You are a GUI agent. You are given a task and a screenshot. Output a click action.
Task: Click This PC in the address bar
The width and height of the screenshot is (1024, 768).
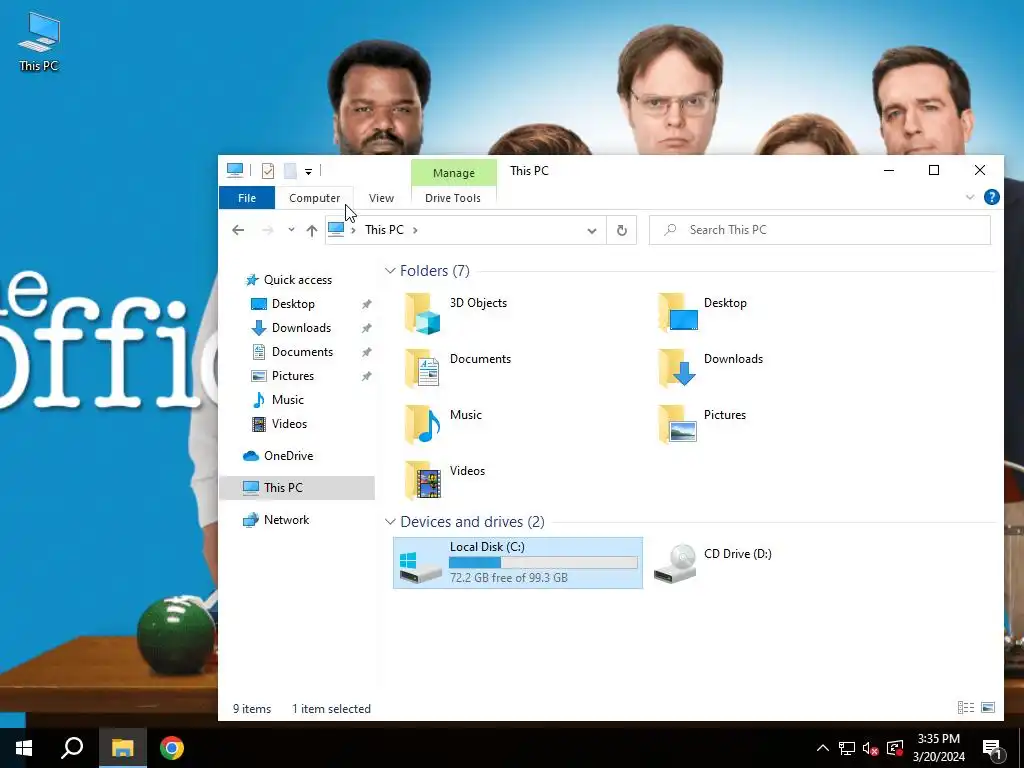pyautogui.click(x=384, y=230)
